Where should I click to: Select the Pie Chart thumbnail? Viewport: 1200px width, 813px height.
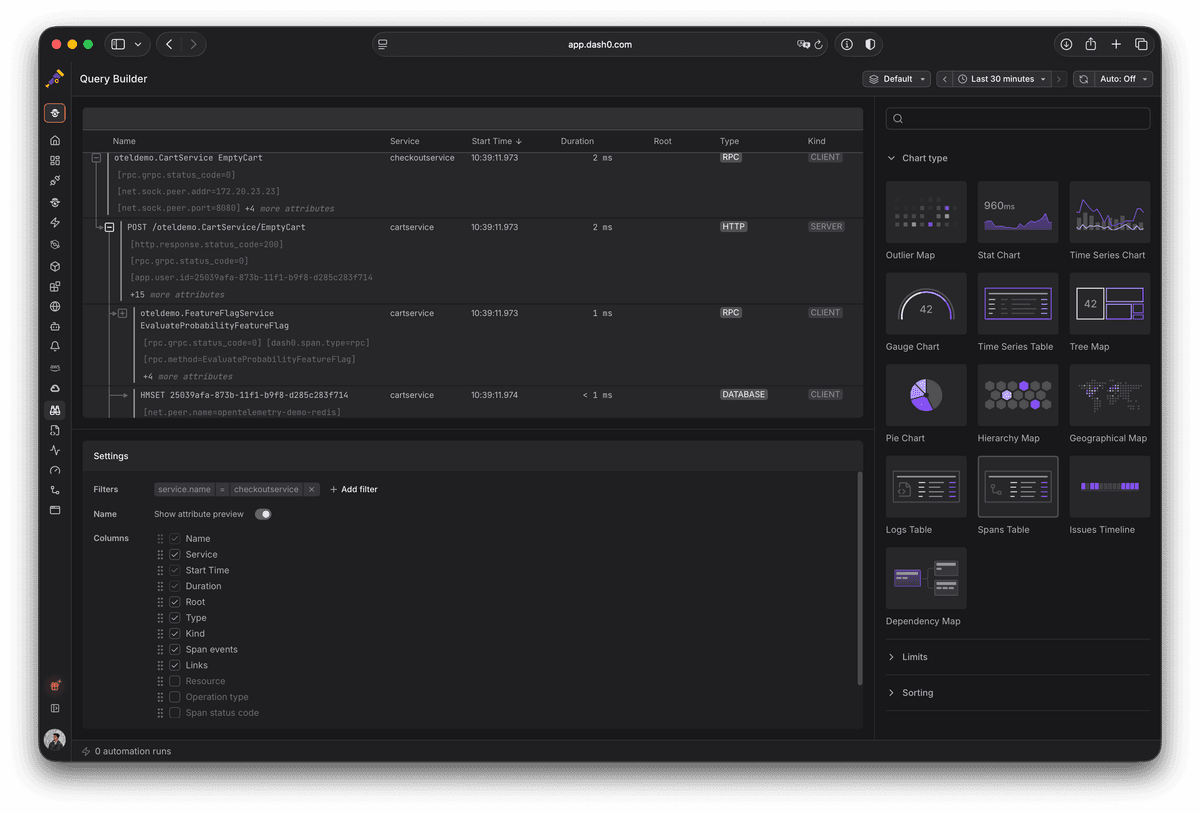point(926,395)
